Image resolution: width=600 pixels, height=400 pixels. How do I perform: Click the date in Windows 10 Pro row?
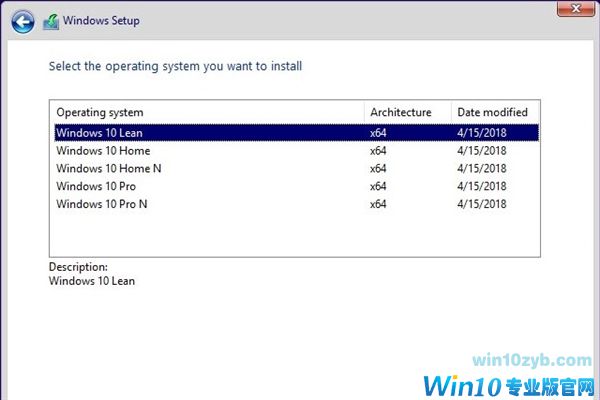(x=482, y=186)
